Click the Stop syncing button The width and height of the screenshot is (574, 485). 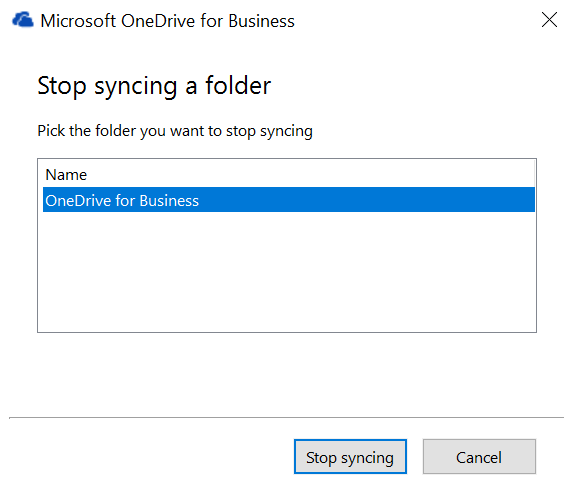click(350, 456)
